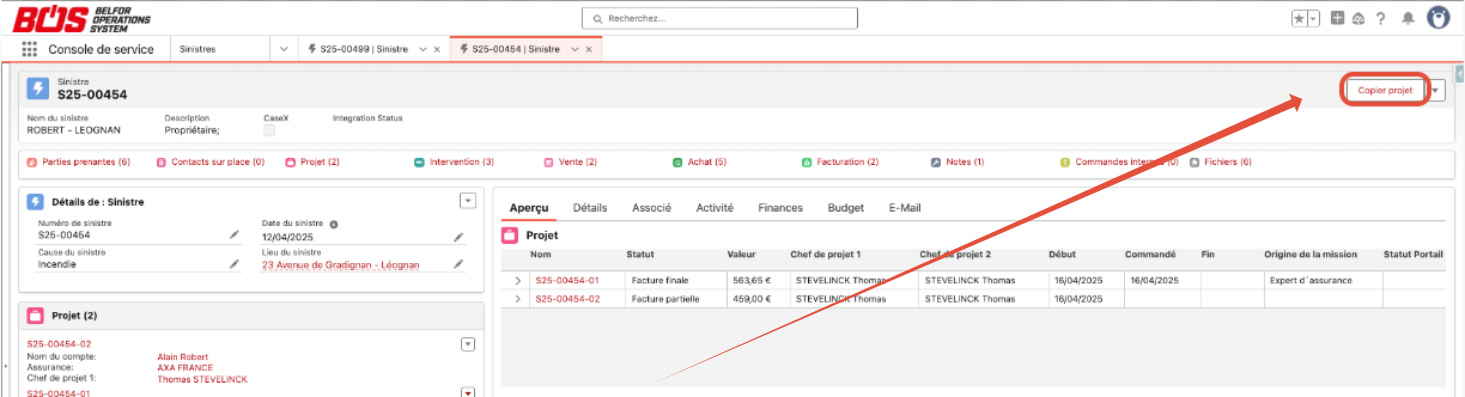Expand the Sinistres navigation dropdown chevron

[284, 49]
